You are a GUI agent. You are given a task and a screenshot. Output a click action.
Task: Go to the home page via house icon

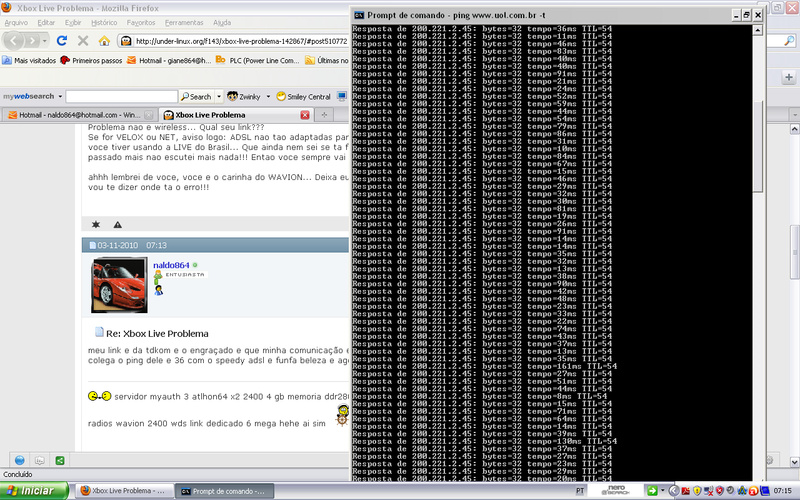(x=104, y=40)
